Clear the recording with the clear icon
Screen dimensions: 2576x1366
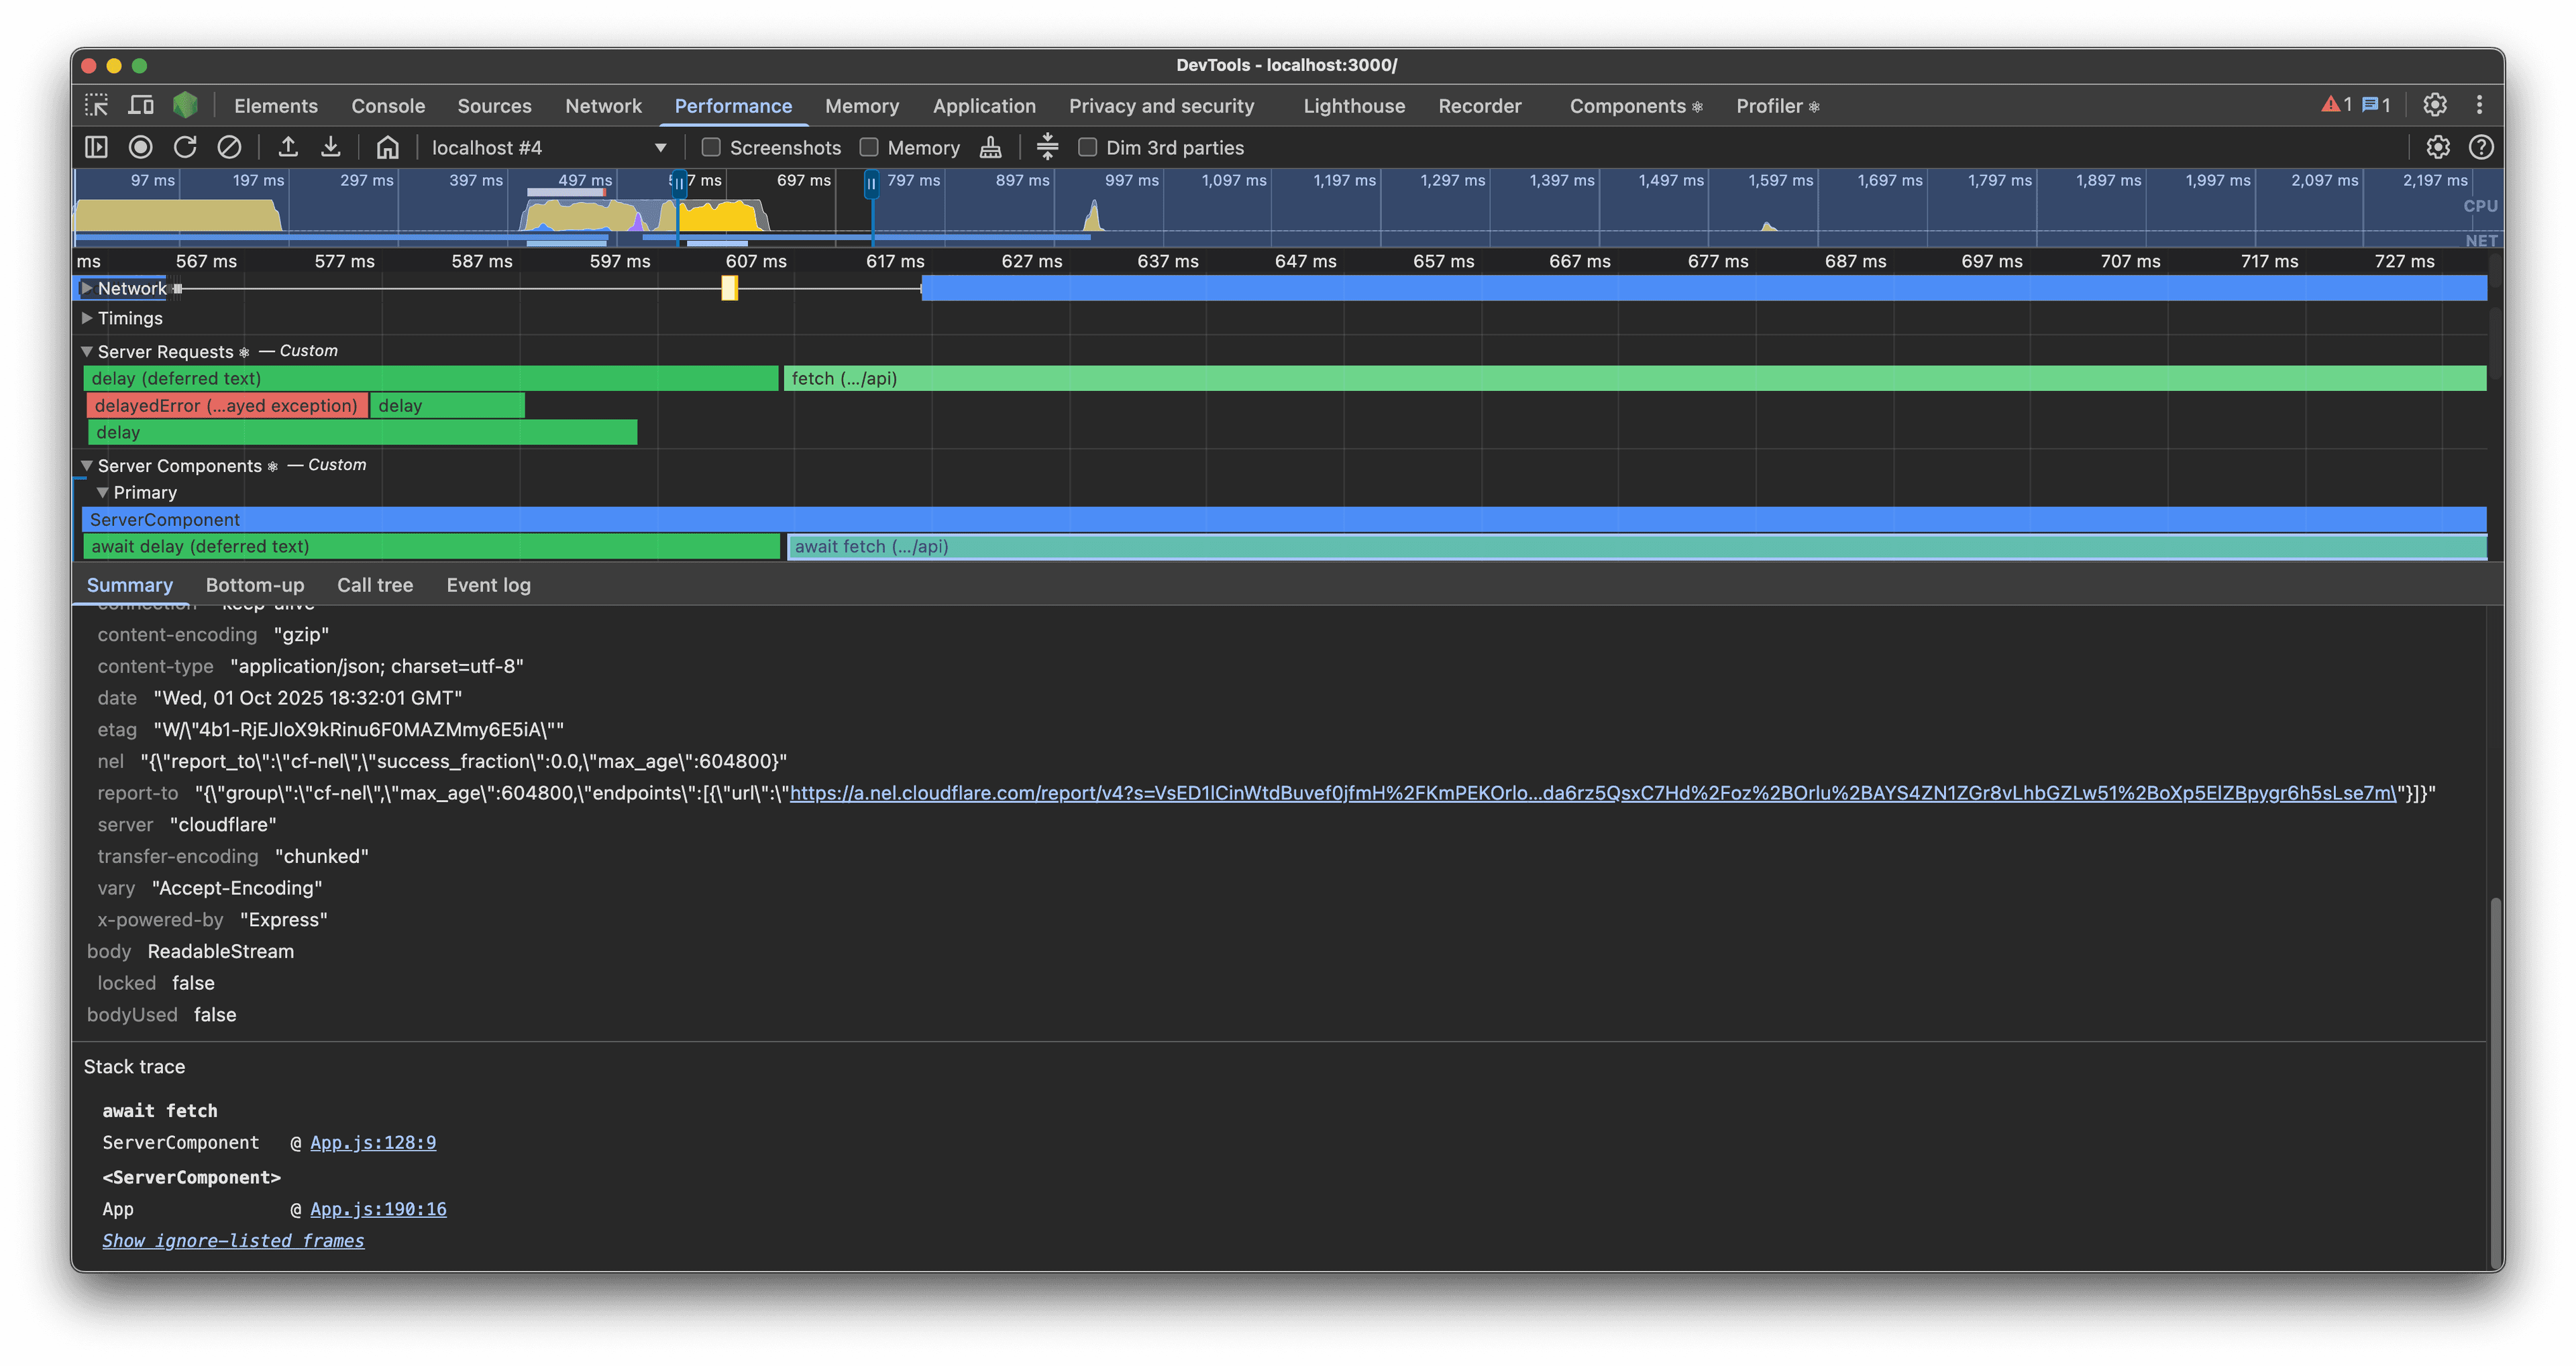(229, 147)
